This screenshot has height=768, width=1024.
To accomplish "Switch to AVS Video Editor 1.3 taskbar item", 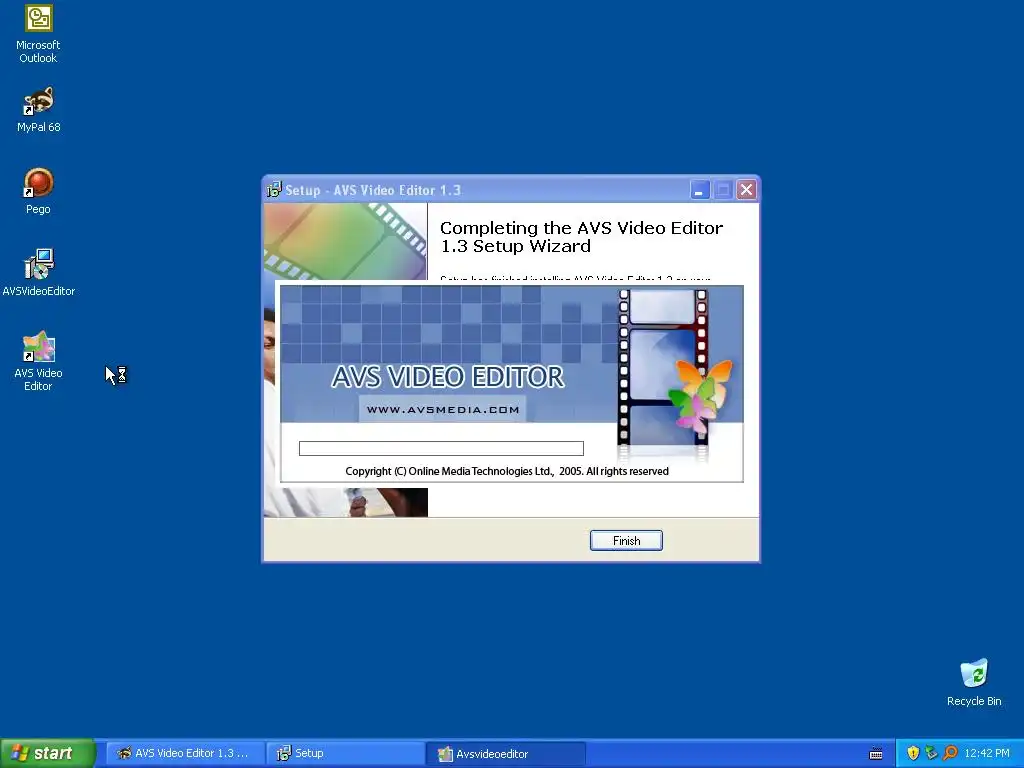I will [x=185, y=753].
